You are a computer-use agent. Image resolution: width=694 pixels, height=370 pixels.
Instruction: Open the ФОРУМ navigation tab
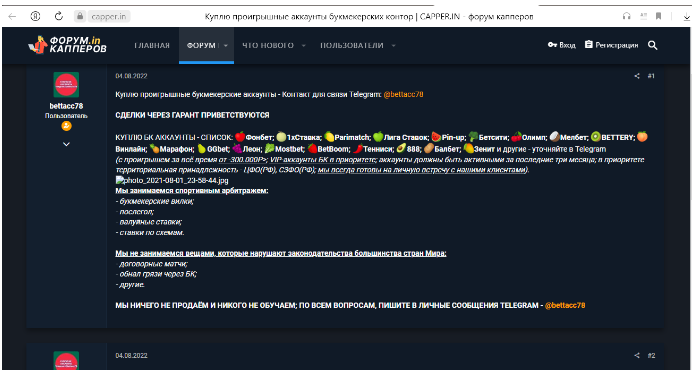(201, 46)
